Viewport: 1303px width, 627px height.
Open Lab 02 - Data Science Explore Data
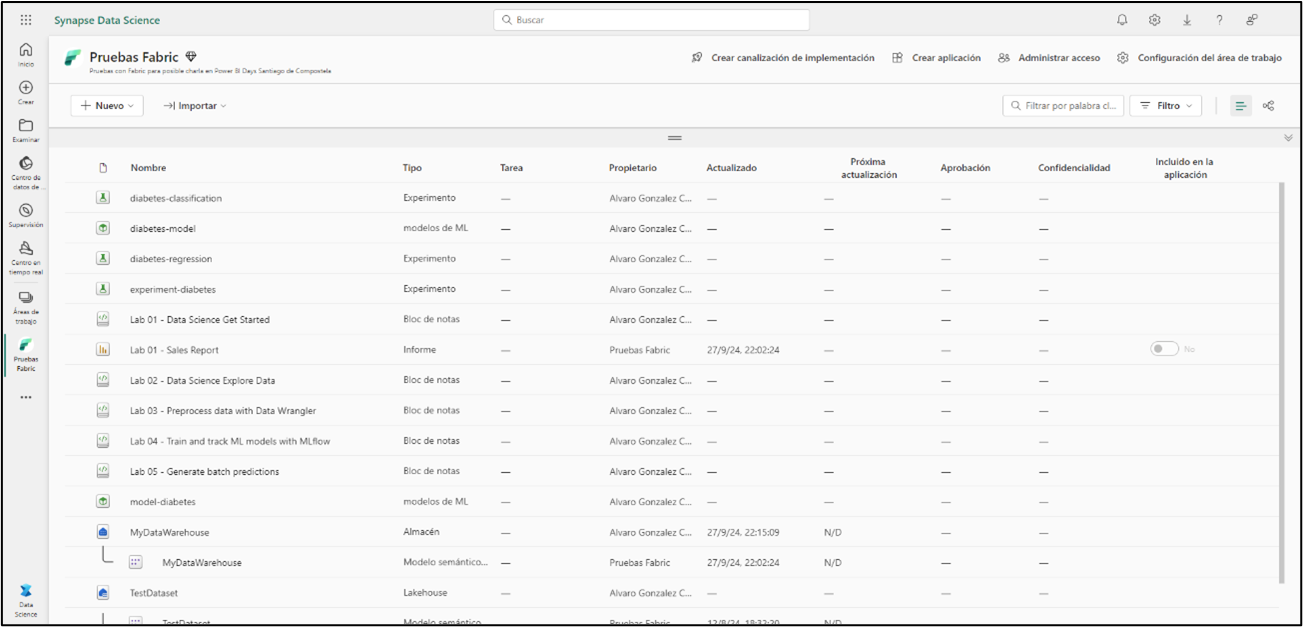point(202,381)
